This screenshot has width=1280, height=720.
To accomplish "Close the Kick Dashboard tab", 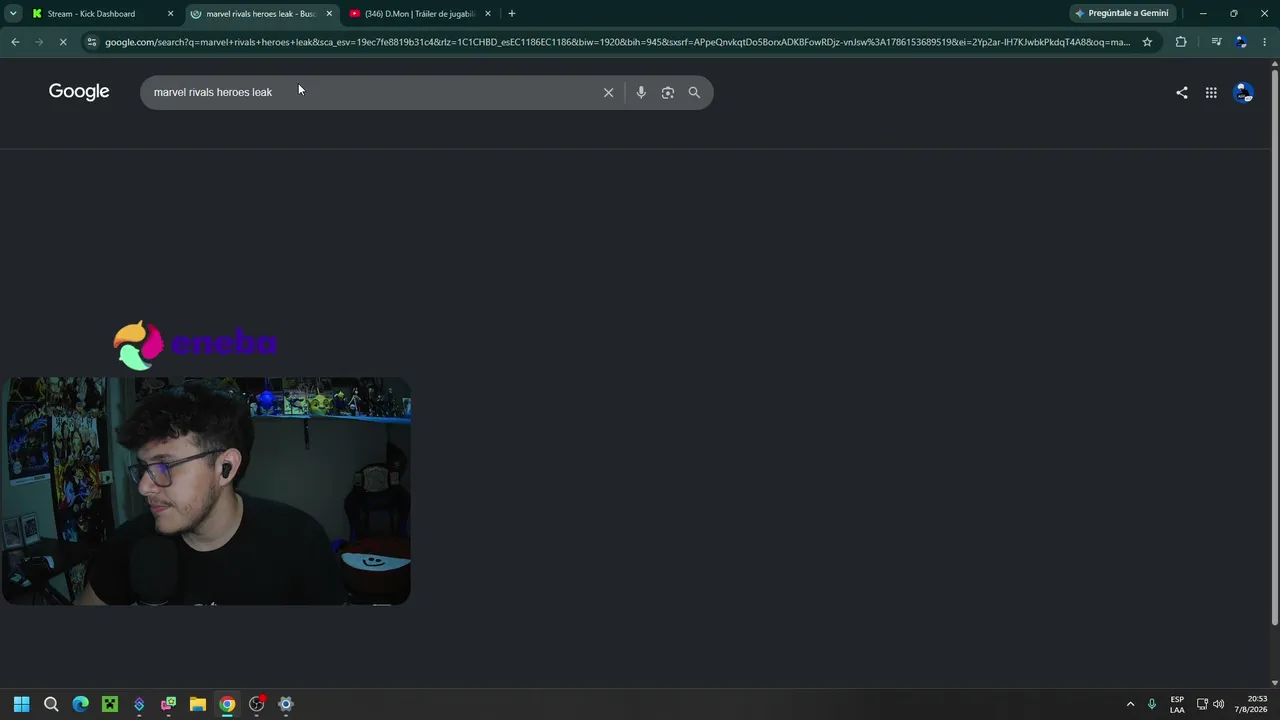I will point(170,14).
